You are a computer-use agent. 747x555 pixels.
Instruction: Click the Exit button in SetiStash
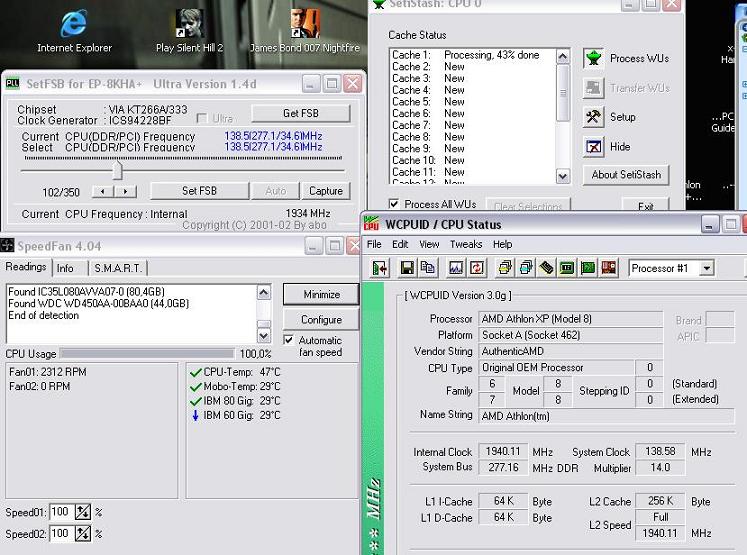(x=646, y=205)
